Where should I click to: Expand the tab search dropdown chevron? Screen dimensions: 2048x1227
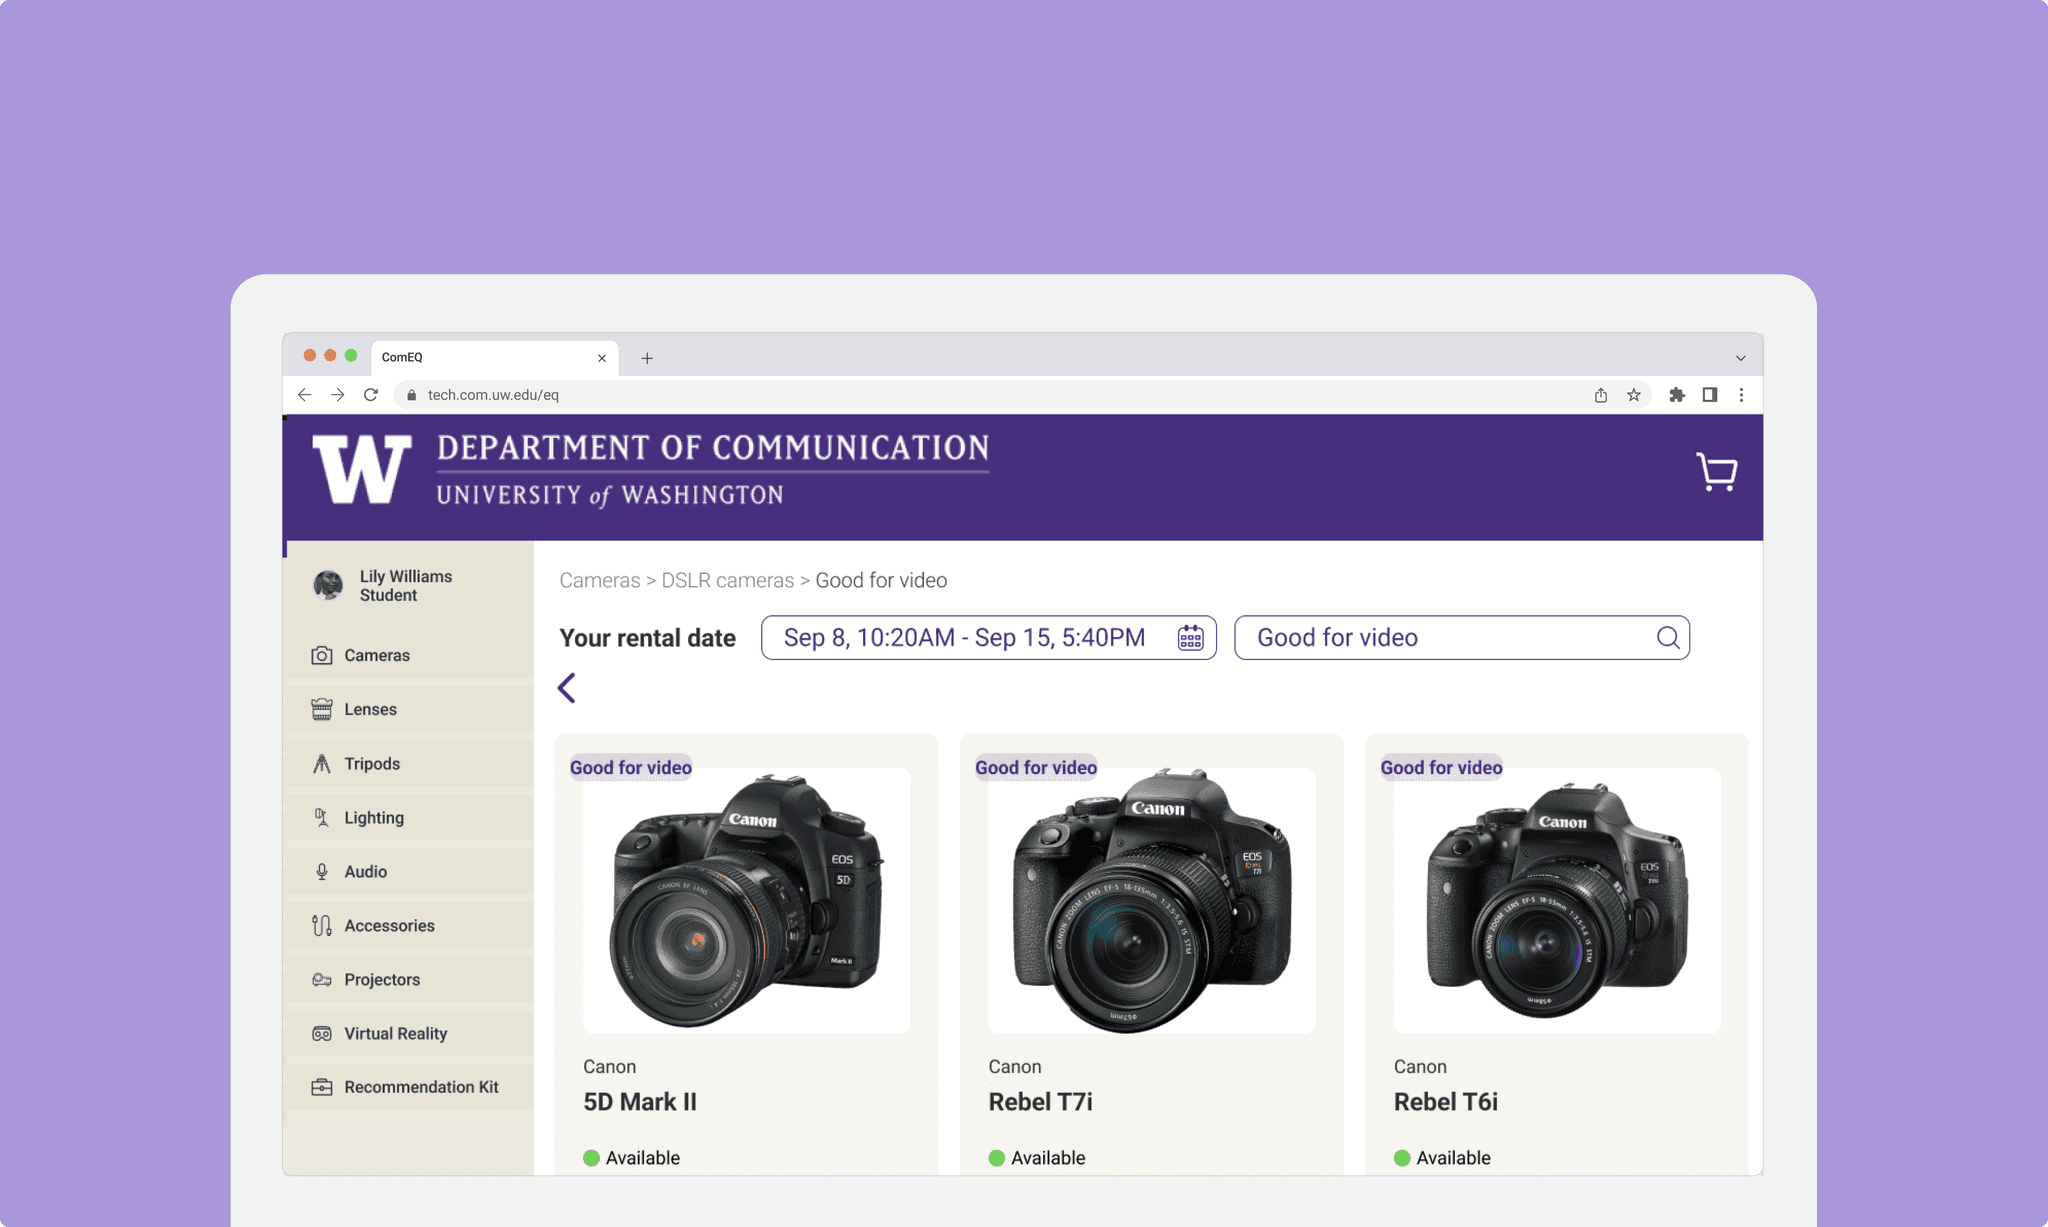(1740, 358)
